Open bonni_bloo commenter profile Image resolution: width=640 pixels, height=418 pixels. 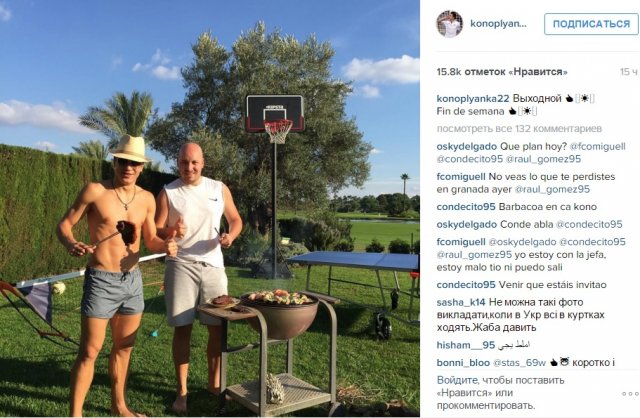click(463, 363)
